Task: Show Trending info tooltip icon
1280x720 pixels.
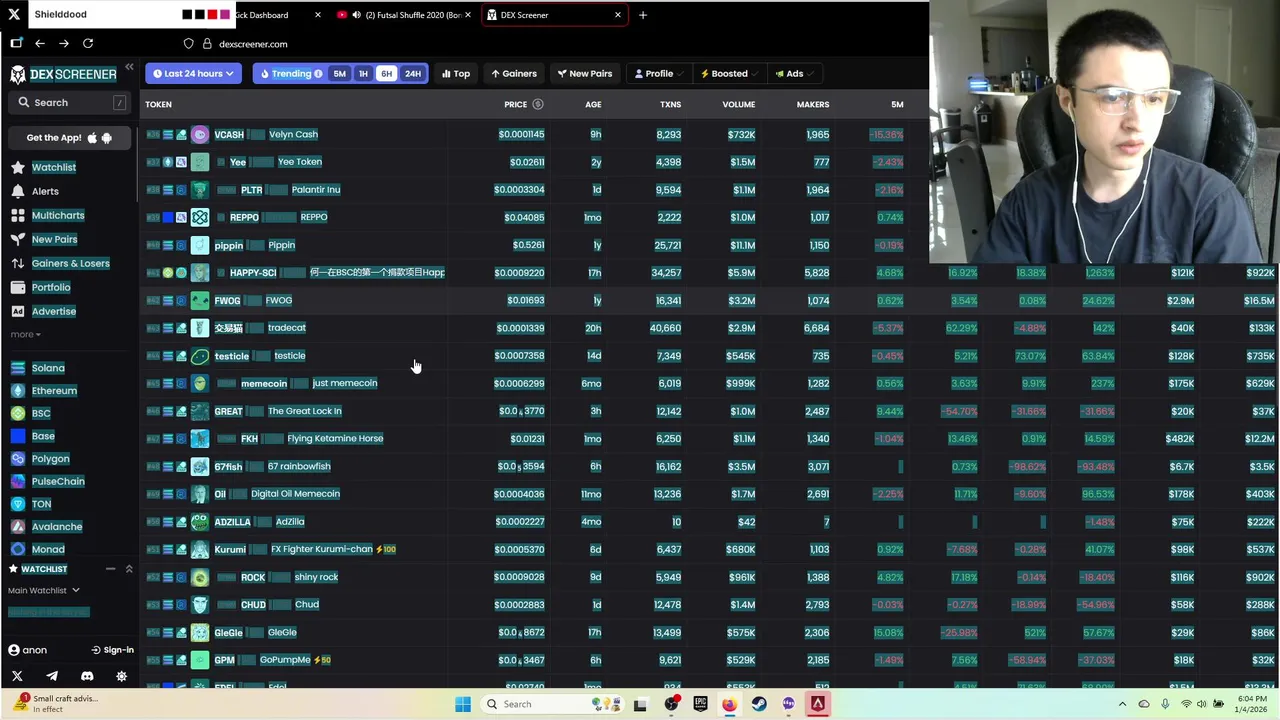Action: point(318,74)
